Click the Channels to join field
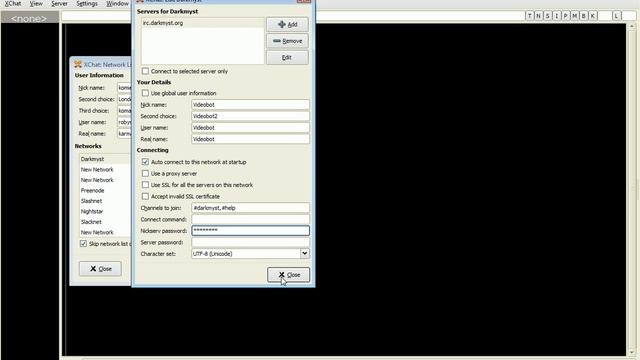640x360 pixels. [x=250, y=208]
